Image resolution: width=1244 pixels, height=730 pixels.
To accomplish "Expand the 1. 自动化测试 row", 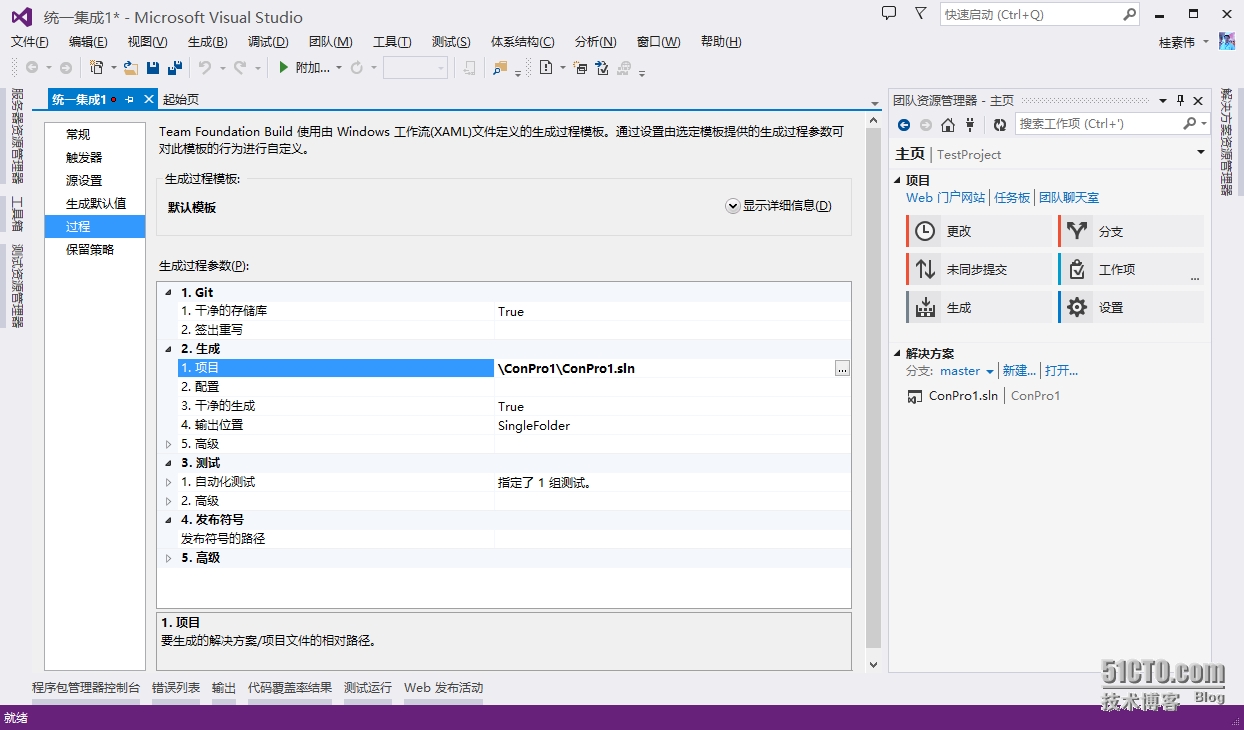I will [x=169, y=482].
